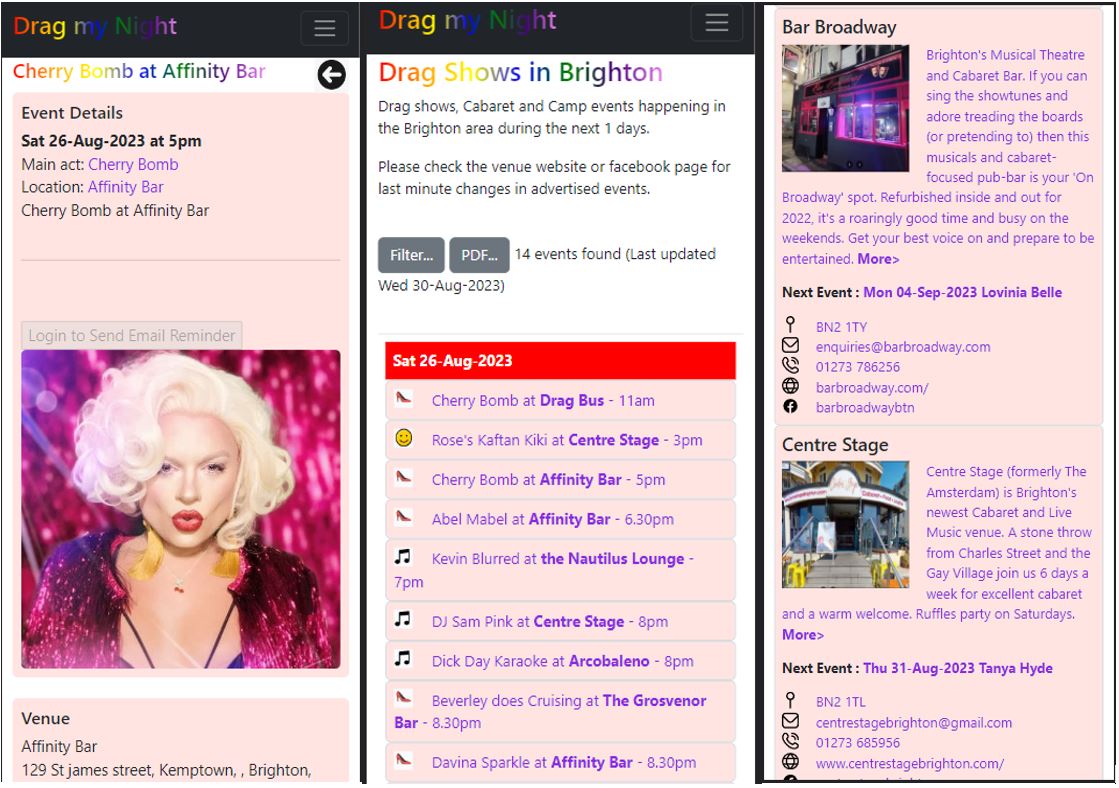Click location pin icon next to BN2 1TY
The image size is (1119, 788).
tap(790, 326)
